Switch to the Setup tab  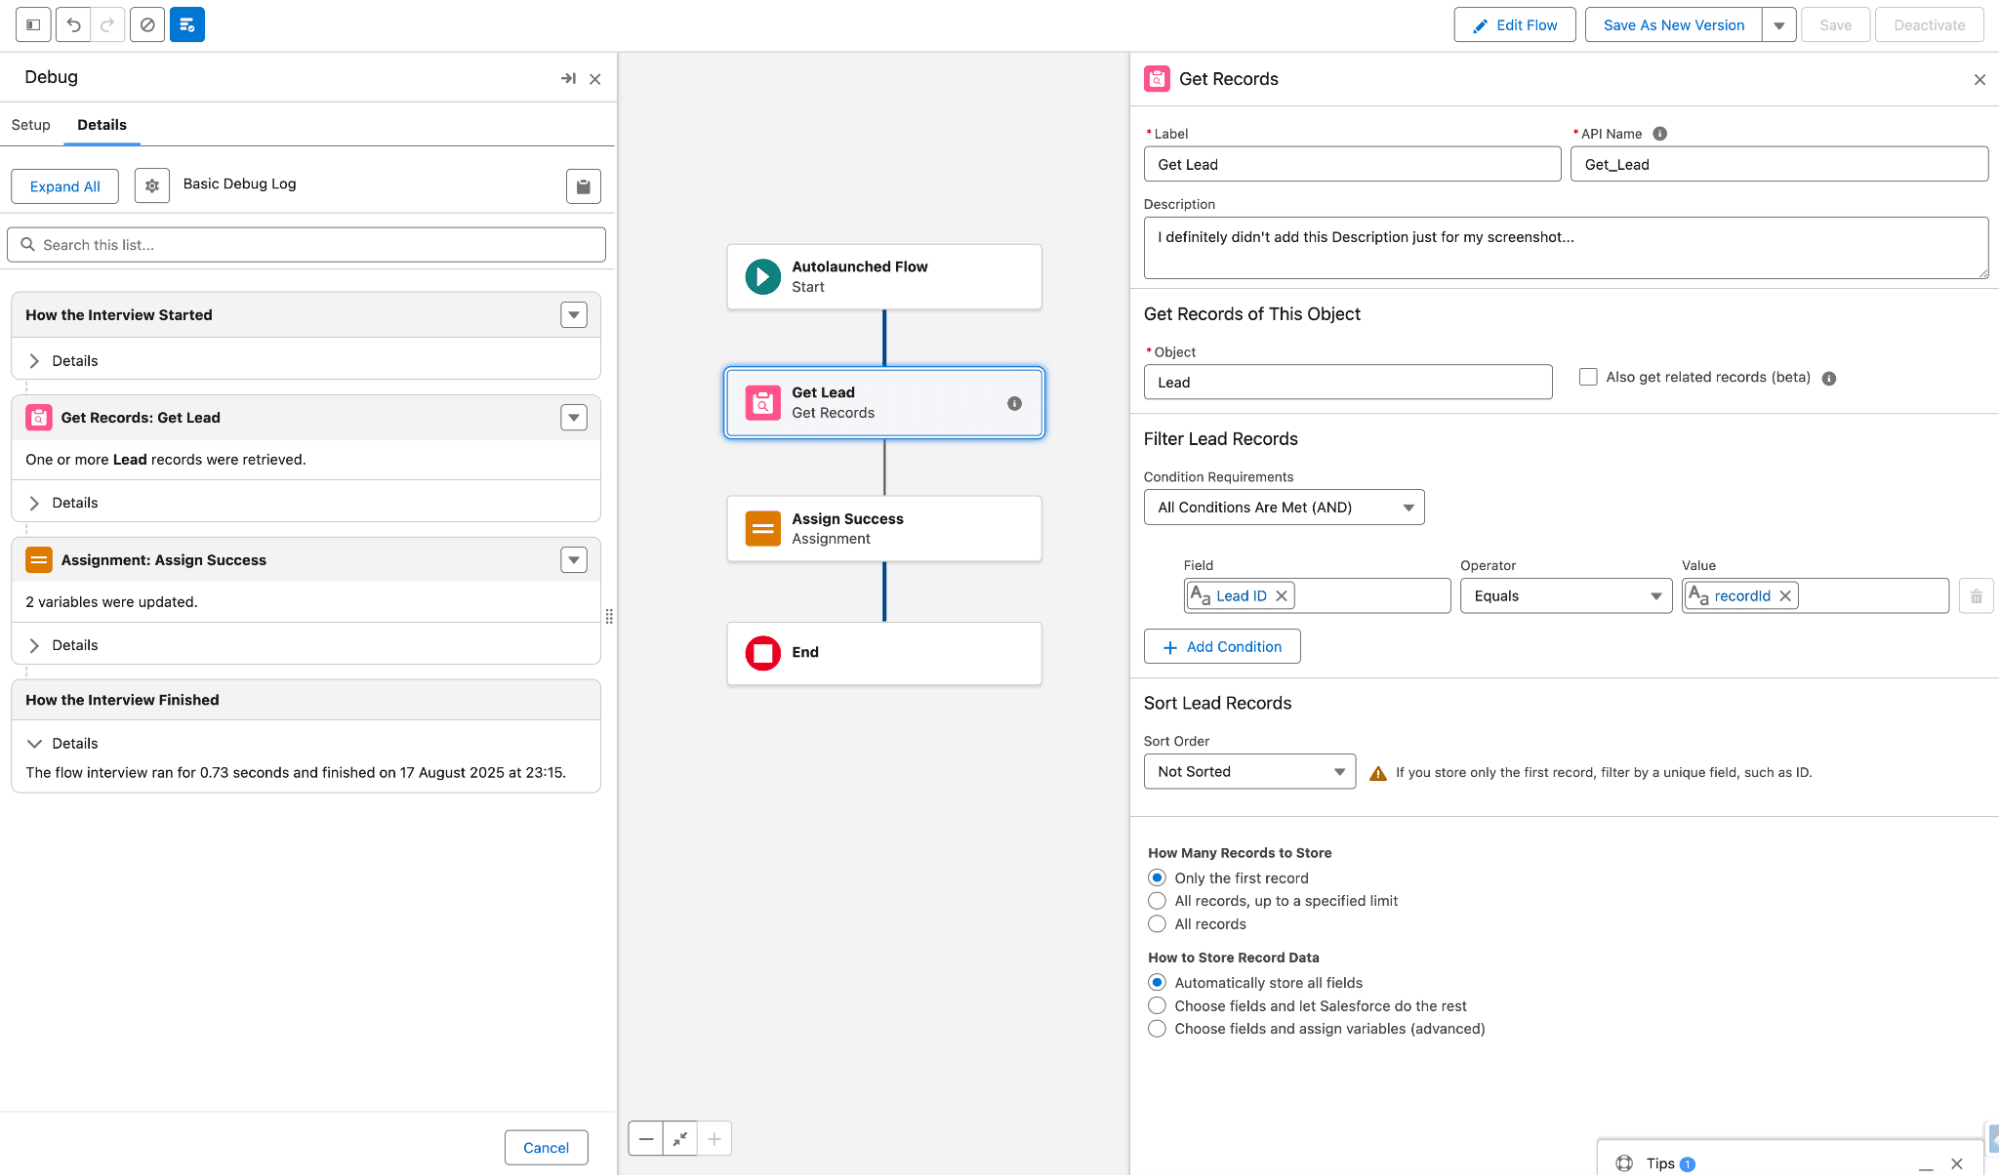coord(31,125)
